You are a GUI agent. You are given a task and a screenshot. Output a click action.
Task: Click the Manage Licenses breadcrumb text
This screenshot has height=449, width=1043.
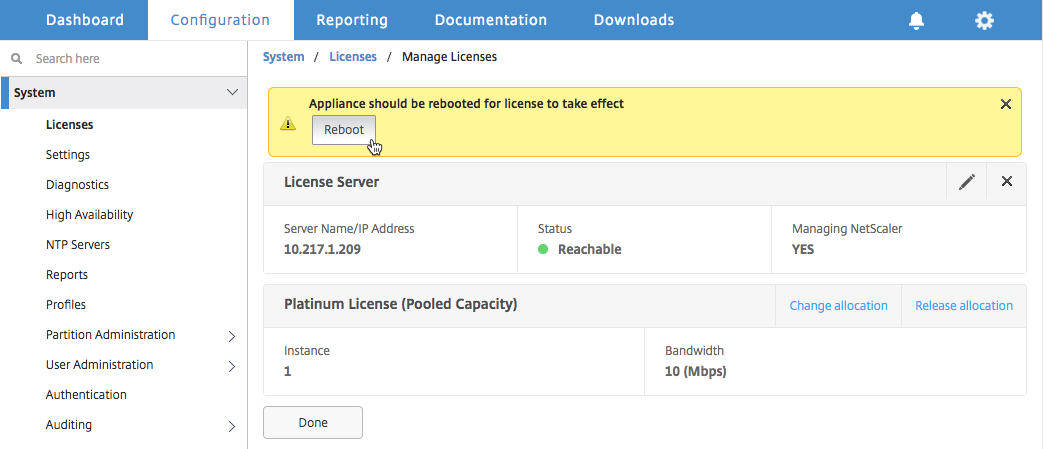[x=450, y=57]
